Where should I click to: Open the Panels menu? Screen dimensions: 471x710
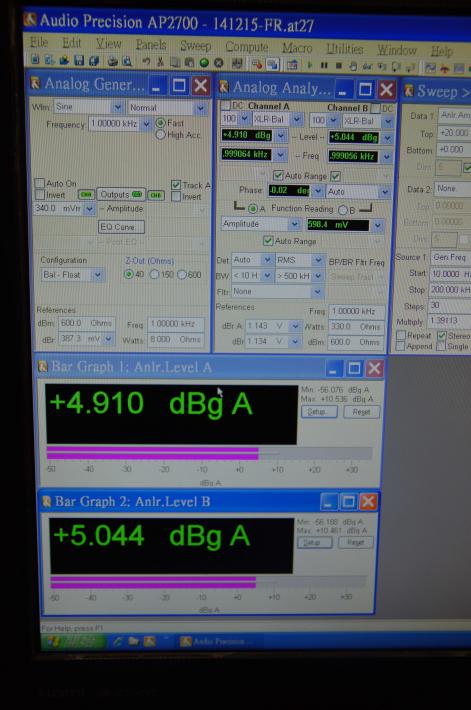[x=151, y=45]
